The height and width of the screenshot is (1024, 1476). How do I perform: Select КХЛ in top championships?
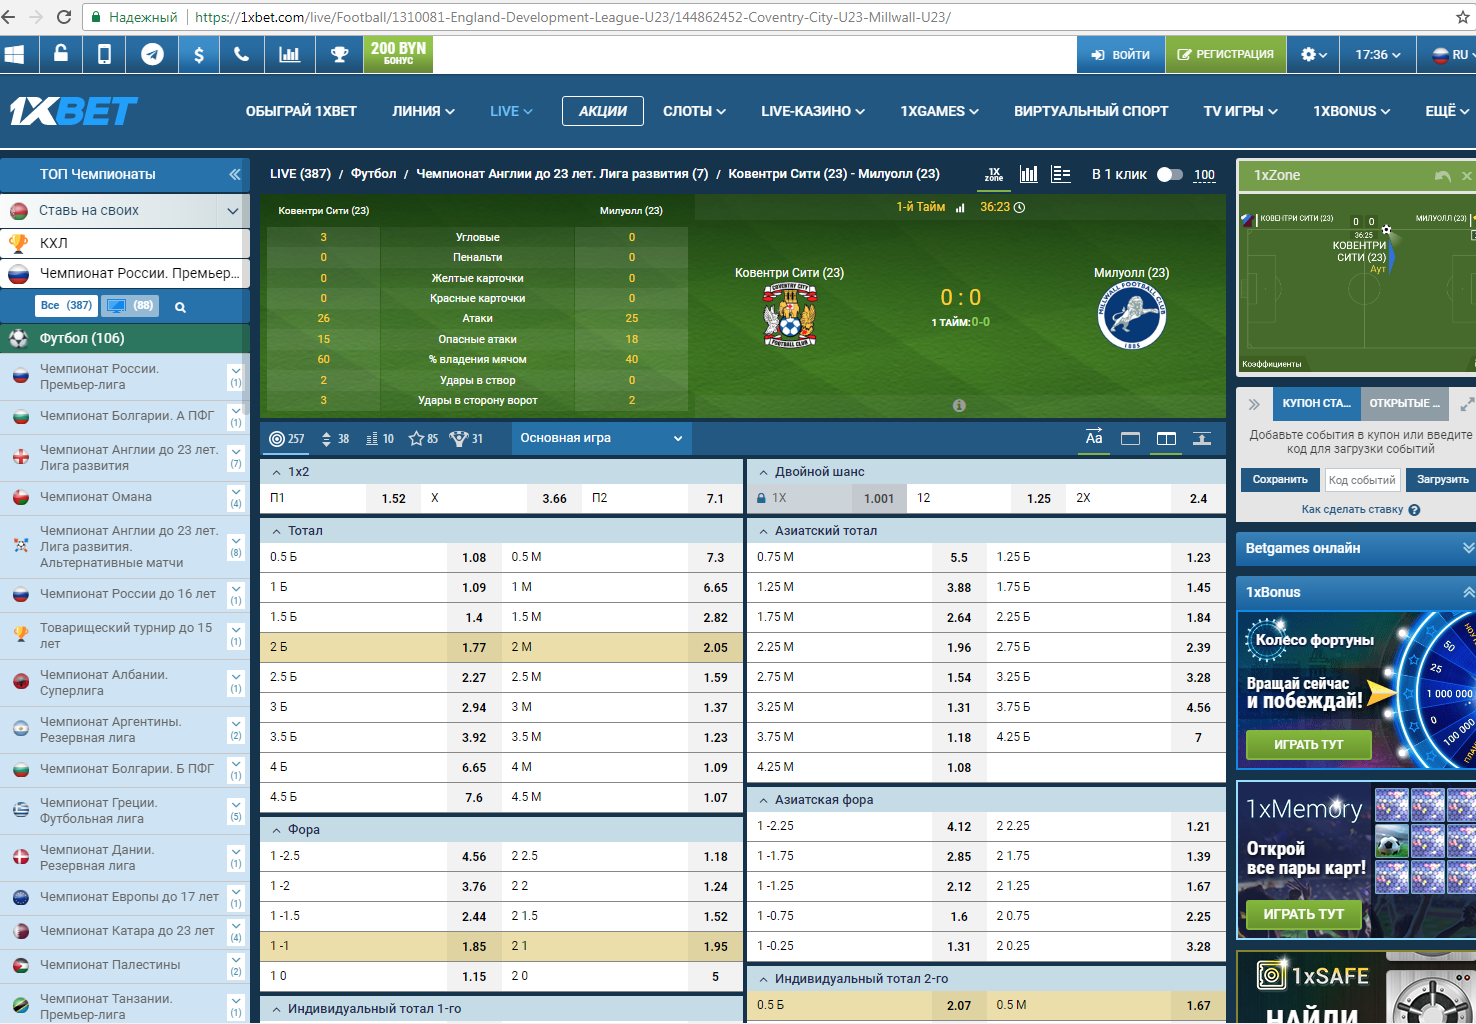[x=125, y=243]
